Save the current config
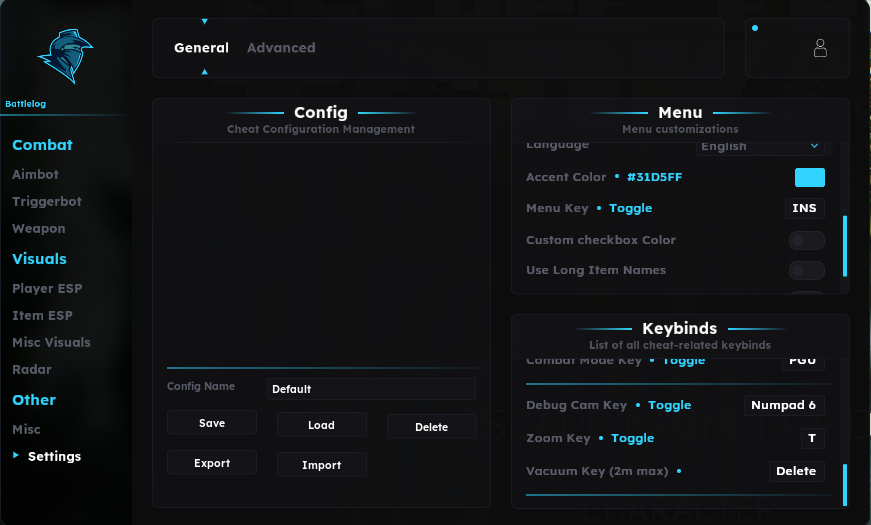This screenshot has height=525, width=871. tap(212, 423)
